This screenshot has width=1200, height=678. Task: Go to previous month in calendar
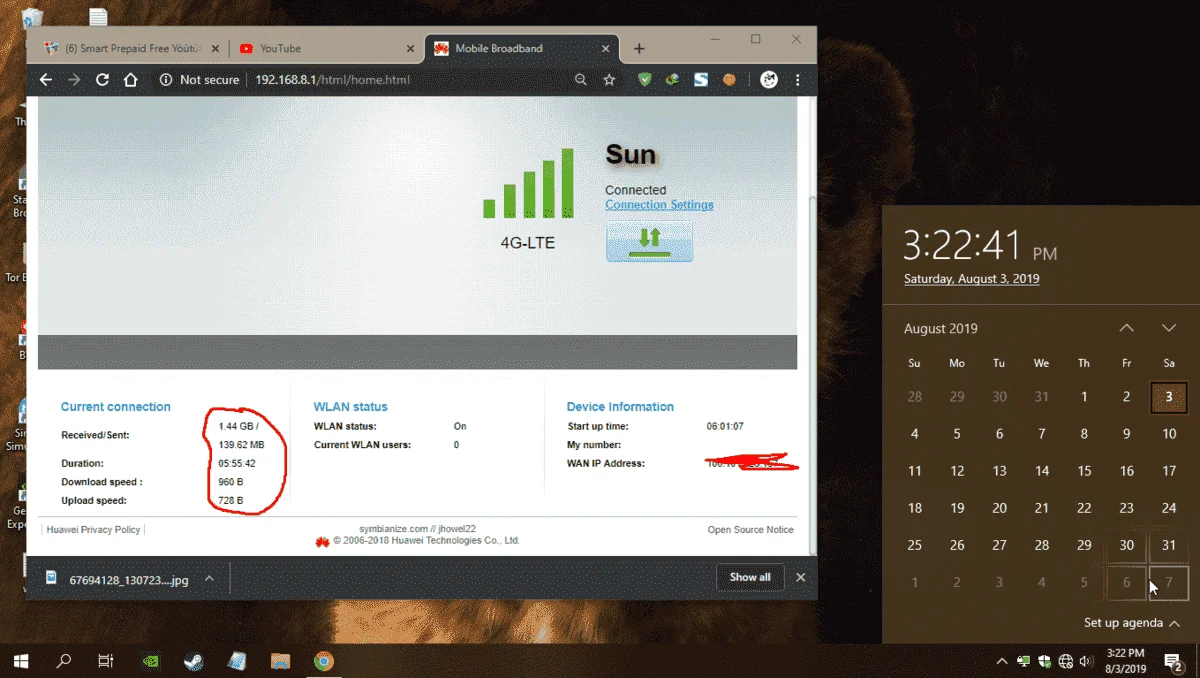point(1126,328)
